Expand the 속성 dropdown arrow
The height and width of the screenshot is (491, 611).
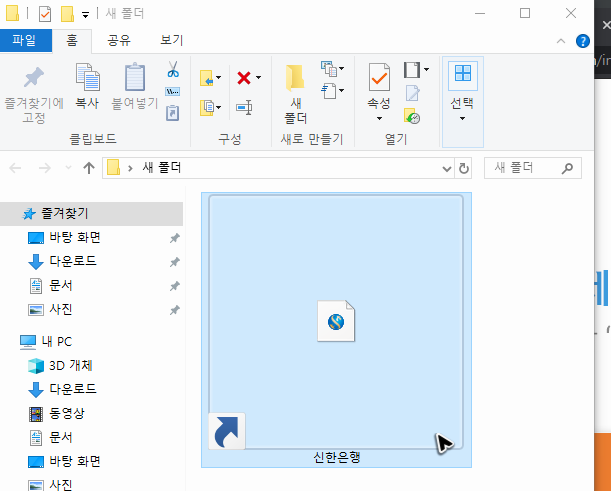click(379, 118)
